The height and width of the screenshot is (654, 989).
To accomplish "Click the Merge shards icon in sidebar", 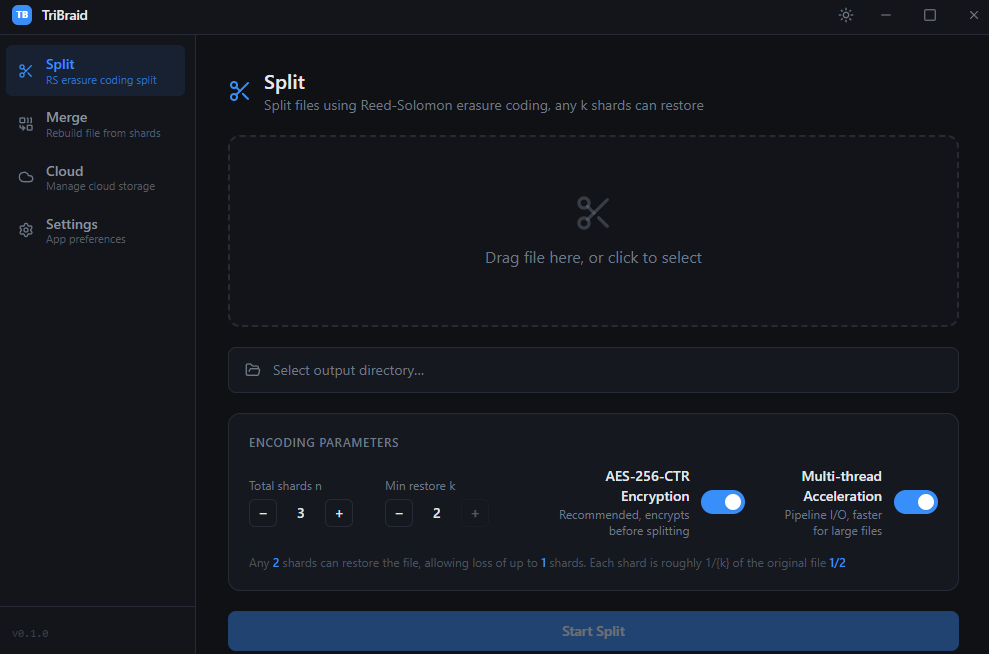I will point(25,122).
